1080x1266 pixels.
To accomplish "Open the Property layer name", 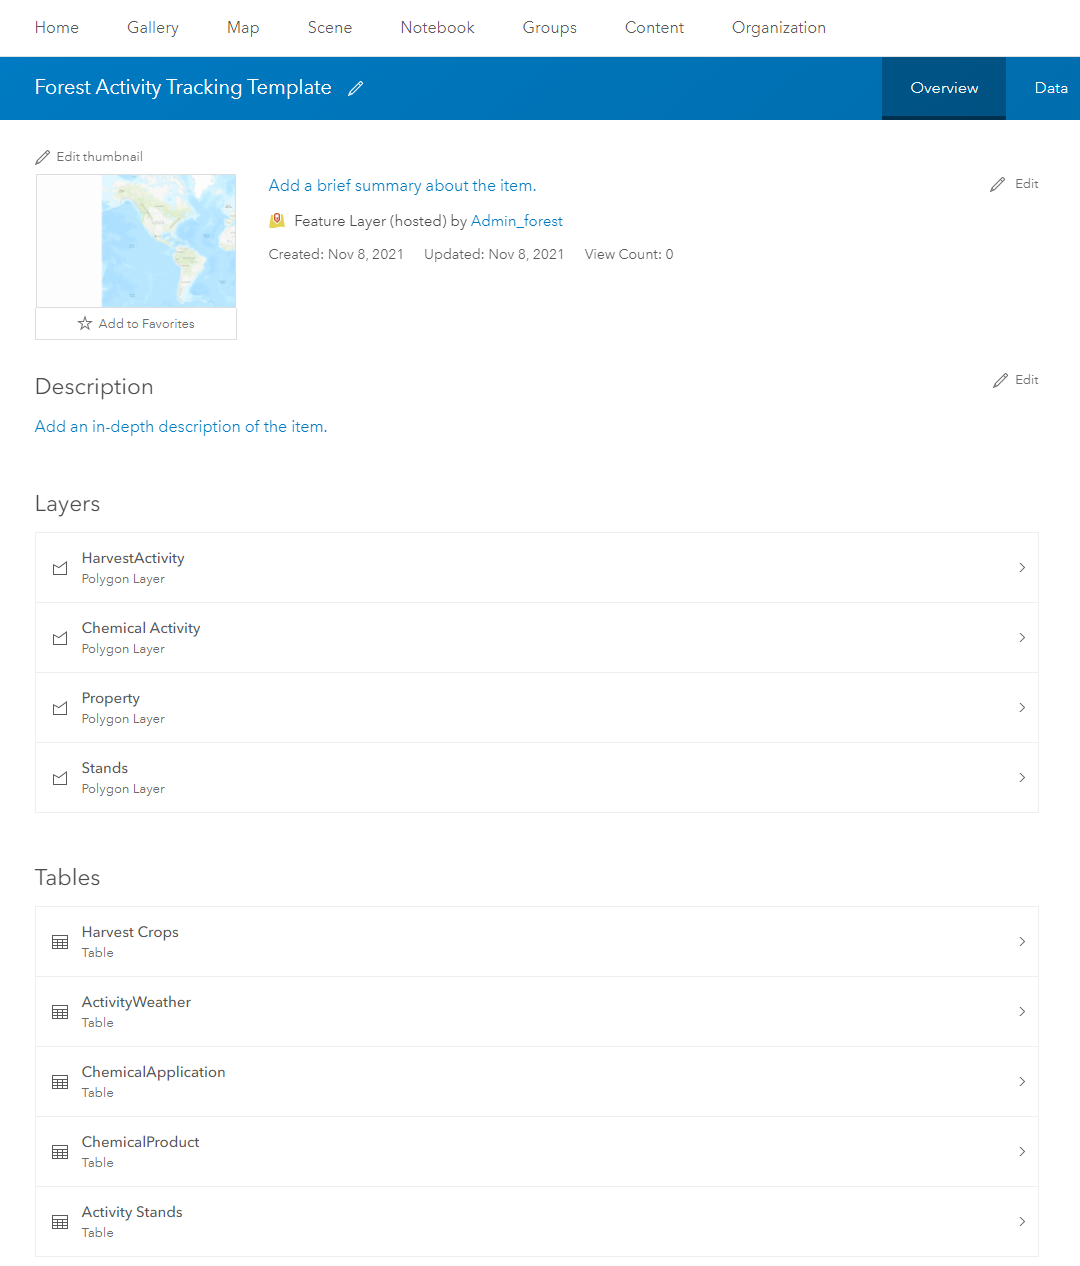I will click(x=111, y=698).
